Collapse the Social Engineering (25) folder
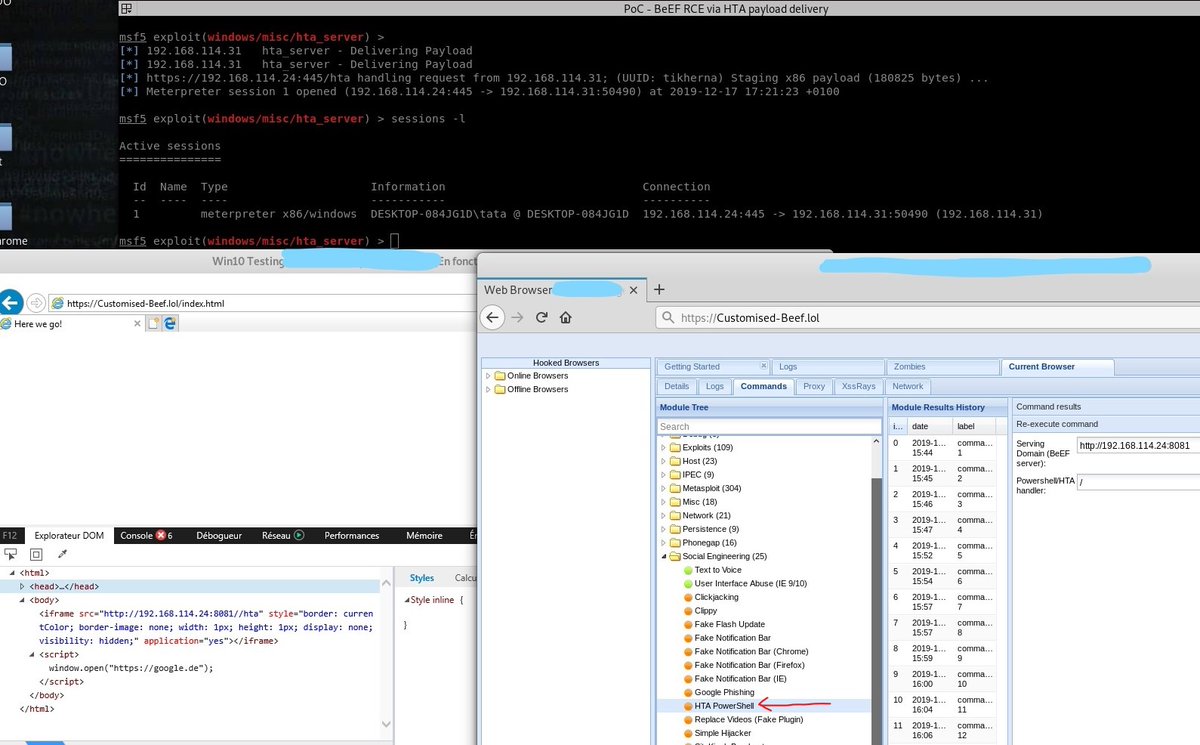1200x745 pixels. click(663, 556)
